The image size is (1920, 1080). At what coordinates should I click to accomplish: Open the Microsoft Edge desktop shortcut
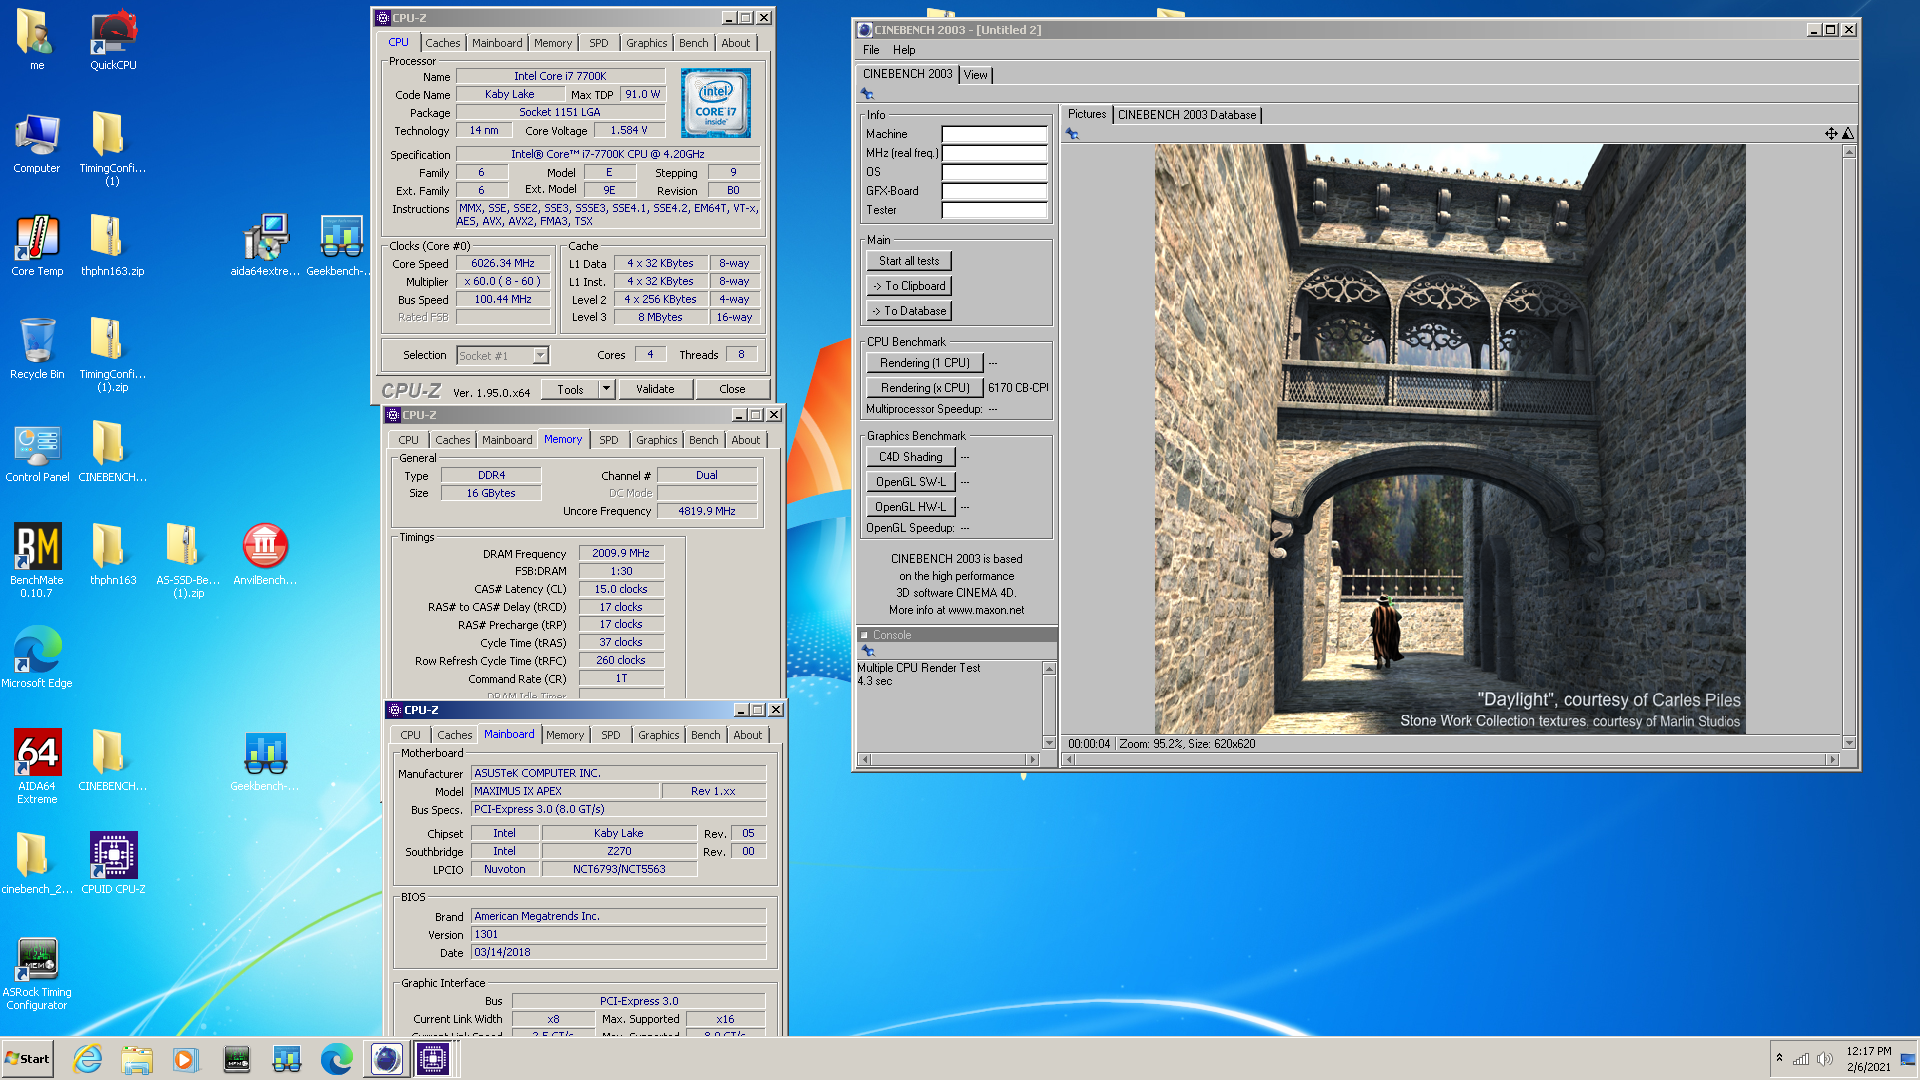(37, 658)
